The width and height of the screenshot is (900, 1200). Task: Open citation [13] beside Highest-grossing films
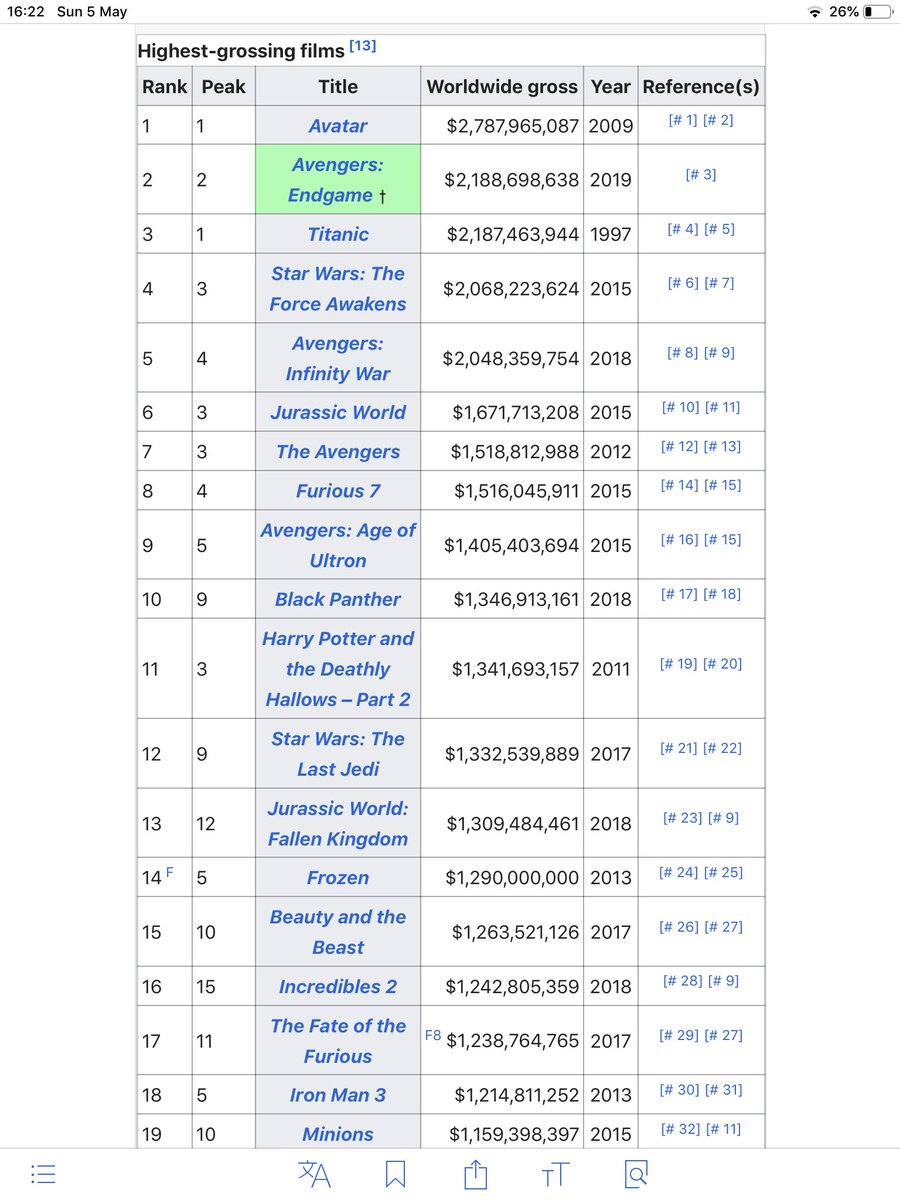[362, 47]
